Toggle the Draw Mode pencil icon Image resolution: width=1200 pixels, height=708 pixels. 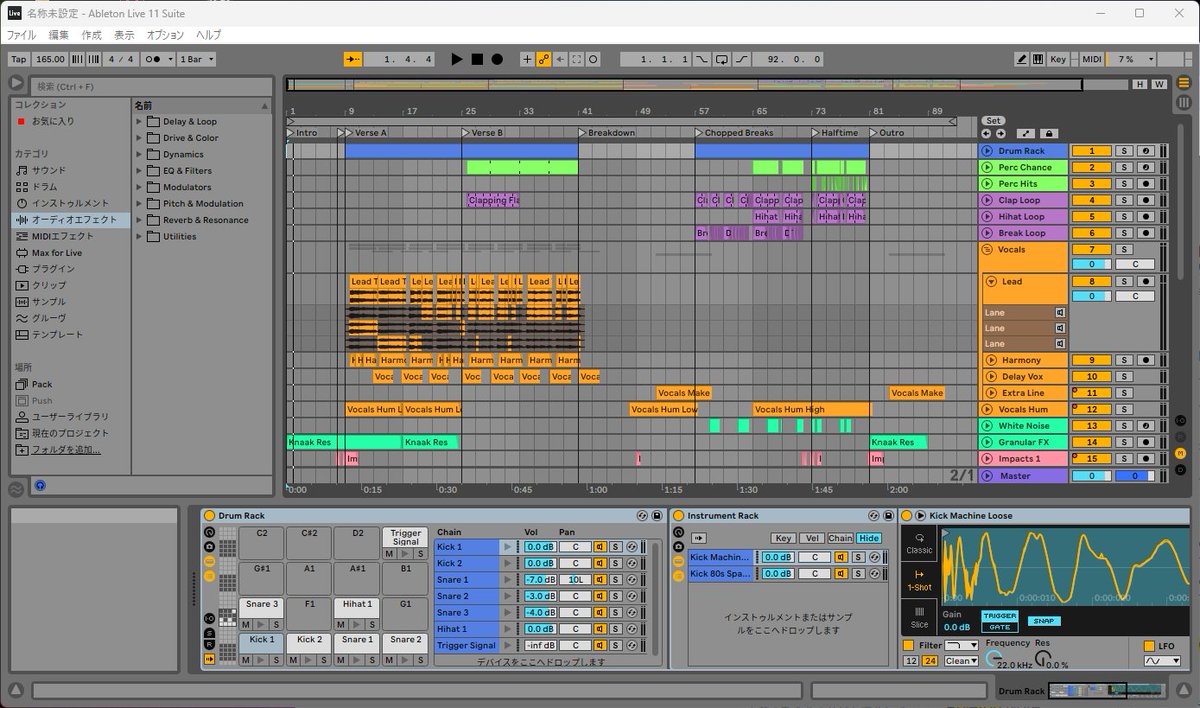[1021, 59]
